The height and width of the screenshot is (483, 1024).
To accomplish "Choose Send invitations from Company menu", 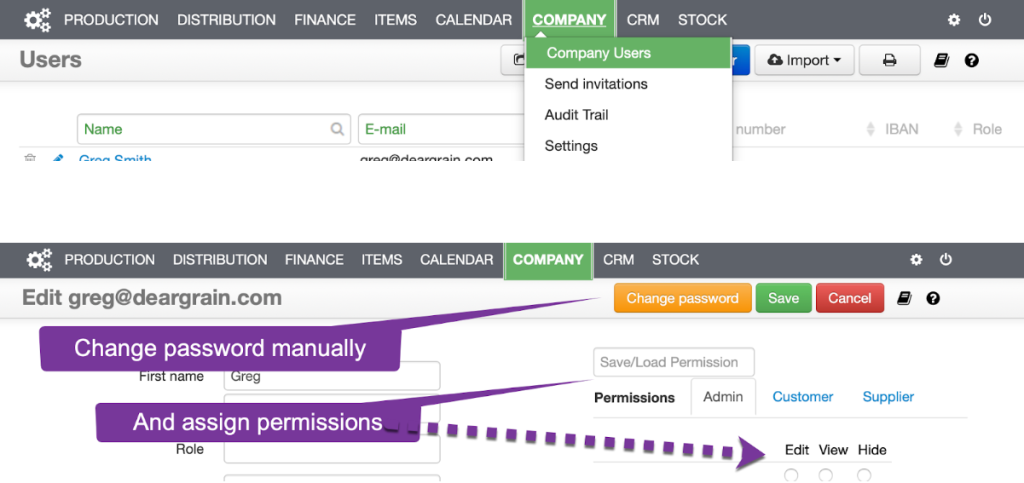I will click(596, 84).
